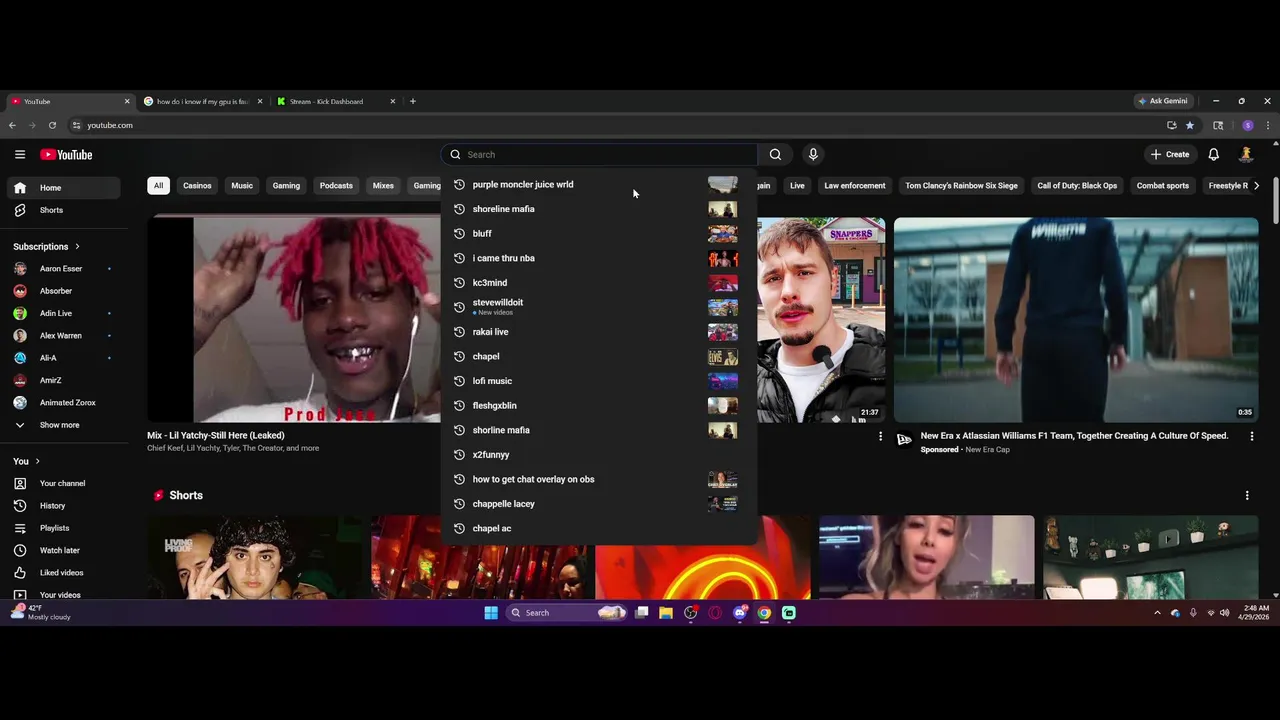
Task: Show hidden system tray icons
Action: (1157, 613)
